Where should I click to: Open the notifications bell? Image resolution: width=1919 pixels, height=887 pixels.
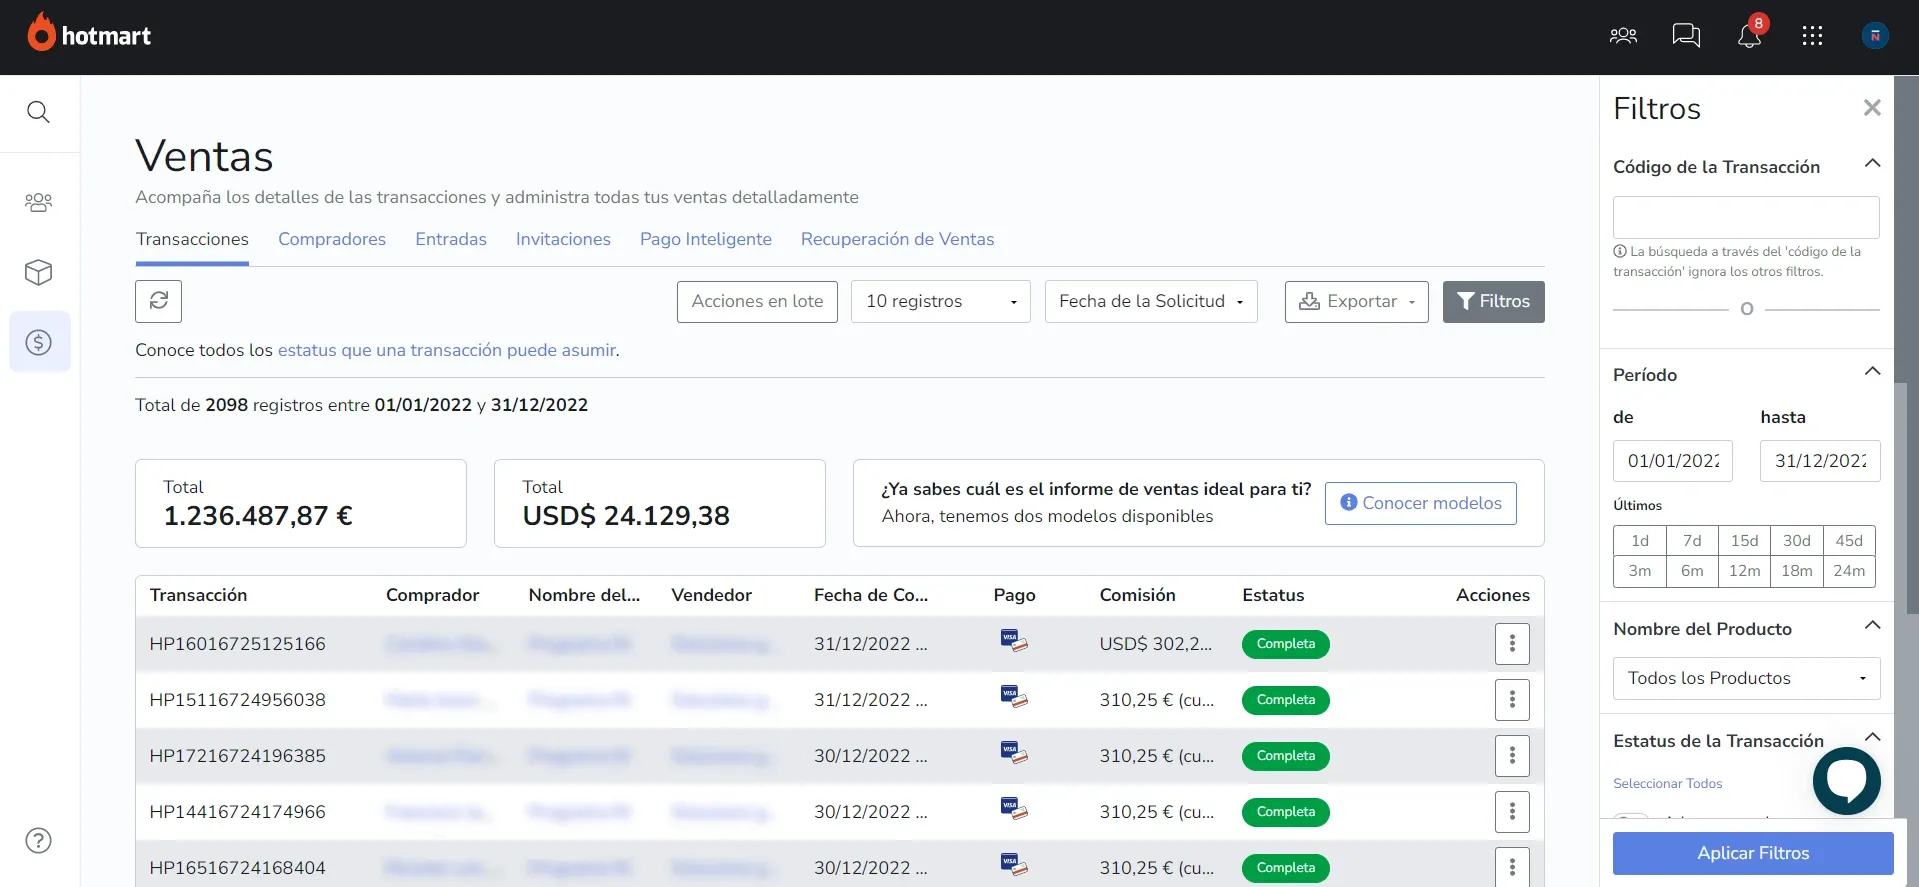[1749, 37]
